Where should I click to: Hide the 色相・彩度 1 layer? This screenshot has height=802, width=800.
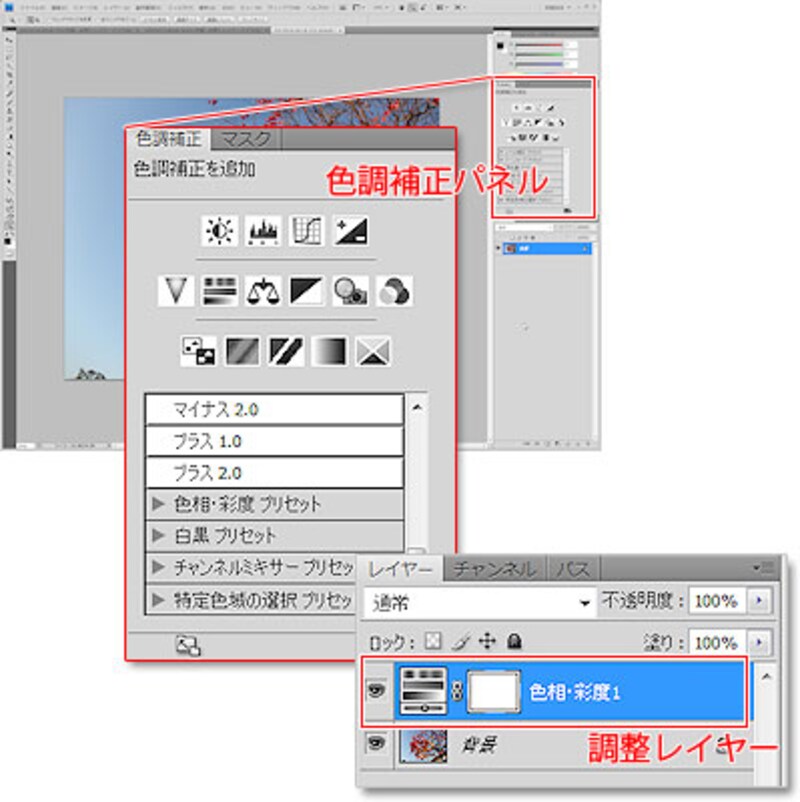(x=377, y=691)
